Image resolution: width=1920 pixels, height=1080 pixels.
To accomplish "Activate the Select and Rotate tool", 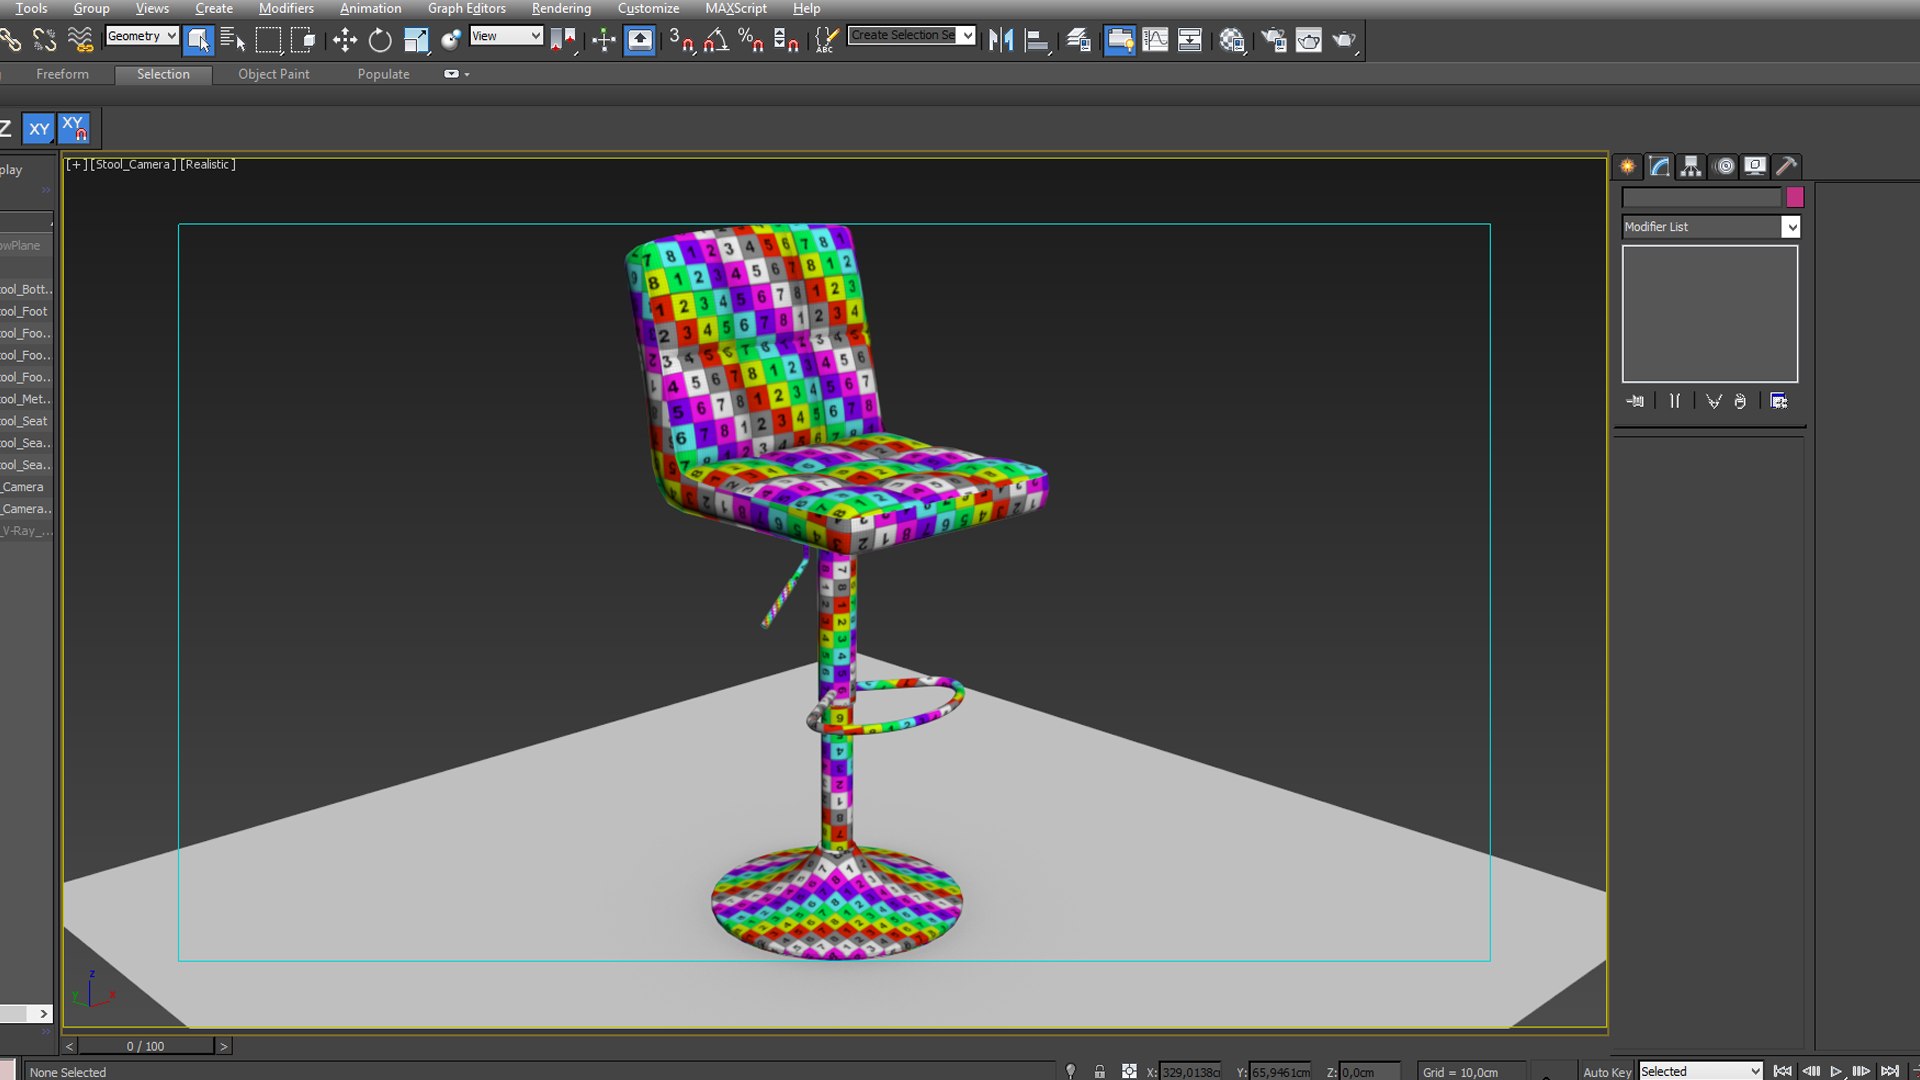I will 380,40.
